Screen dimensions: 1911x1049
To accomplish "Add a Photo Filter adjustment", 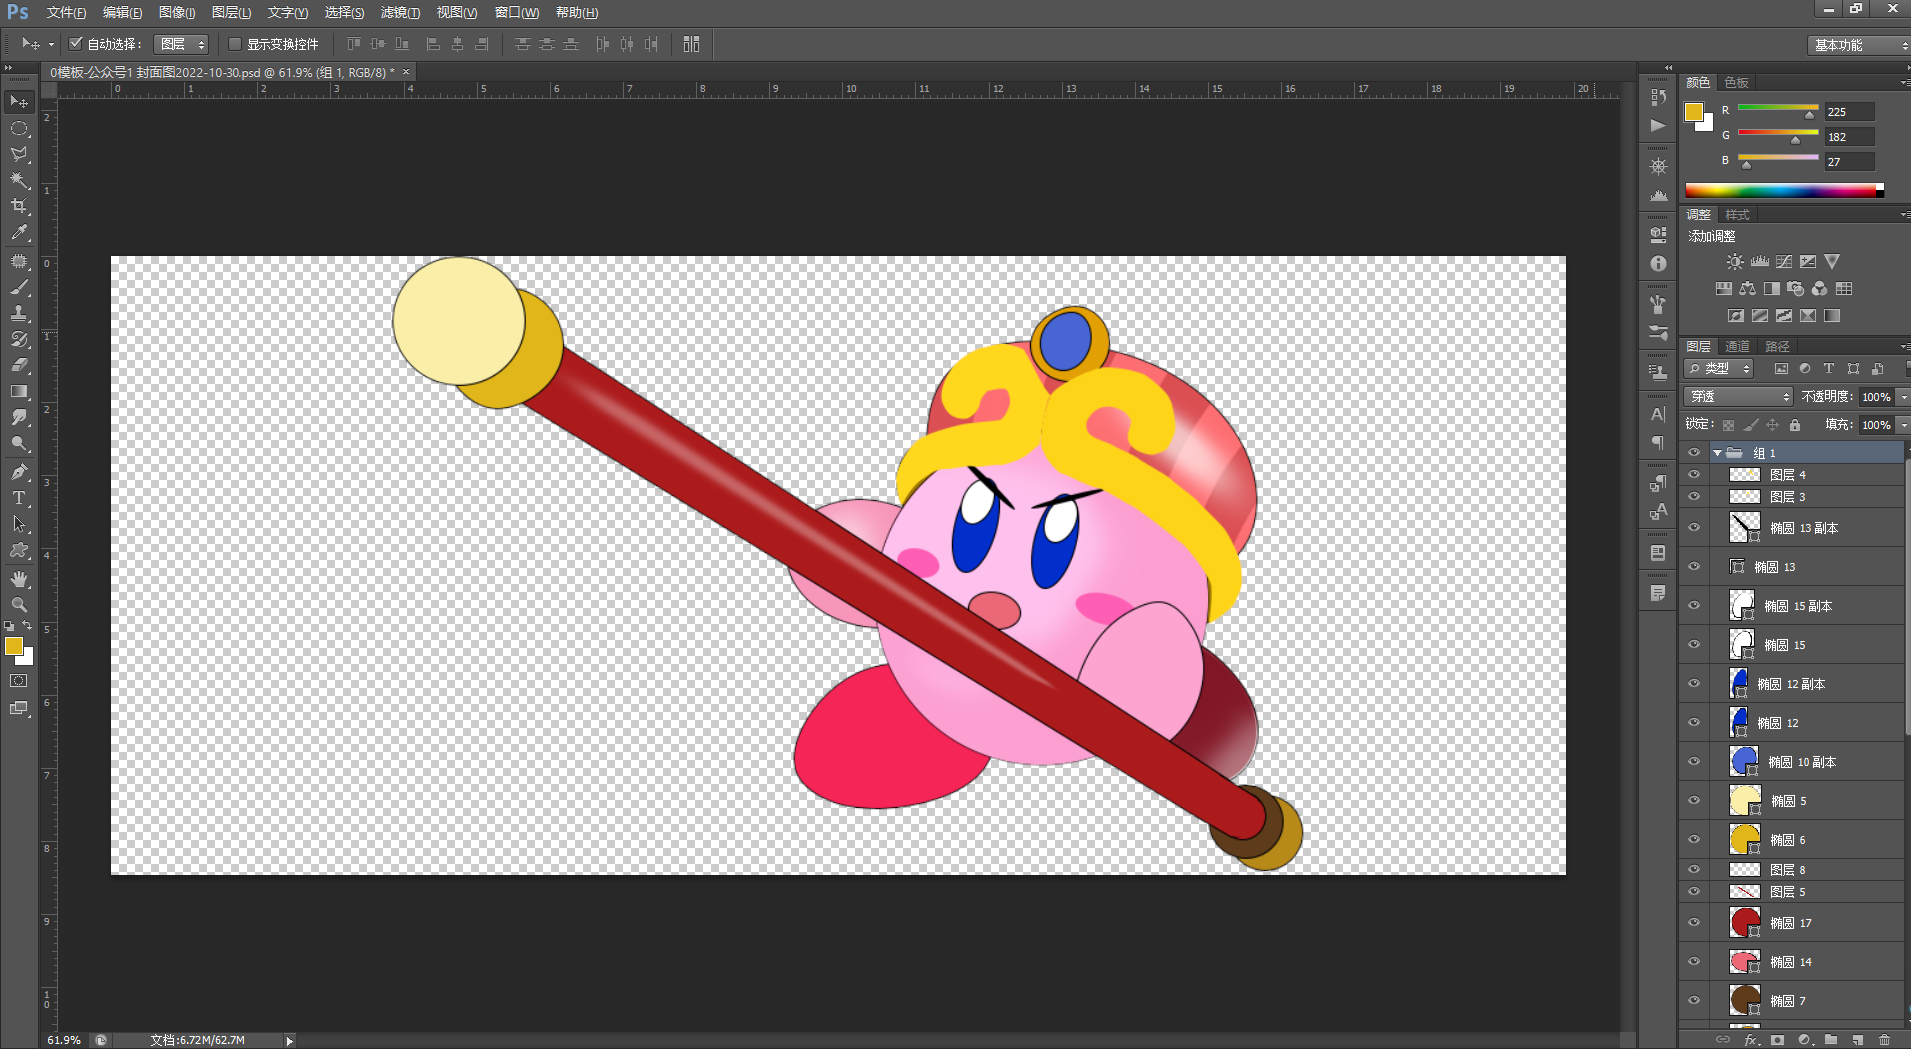I will point(1795,289).
